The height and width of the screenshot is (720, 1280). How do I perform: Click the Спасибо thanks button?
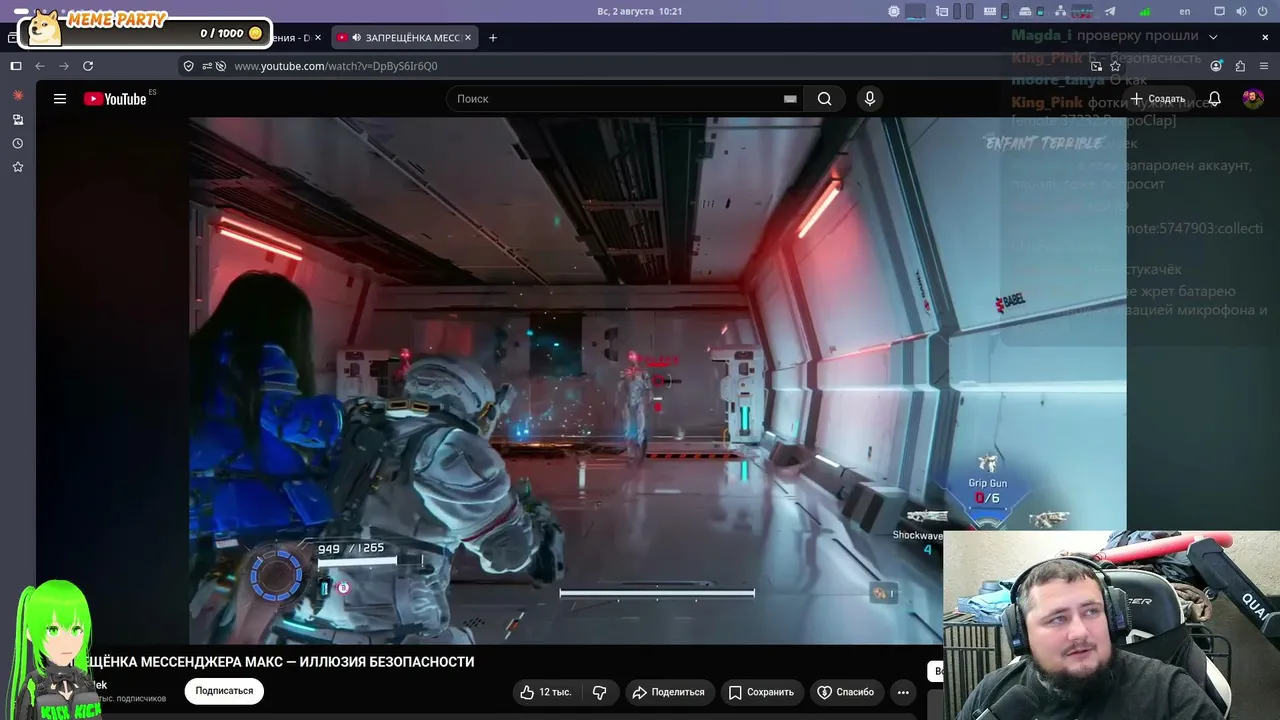846,692
